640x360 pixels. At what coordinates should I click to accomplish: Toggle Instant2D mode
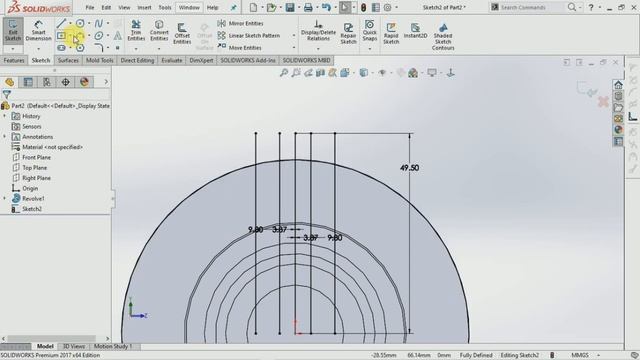[x=416, y=31]
